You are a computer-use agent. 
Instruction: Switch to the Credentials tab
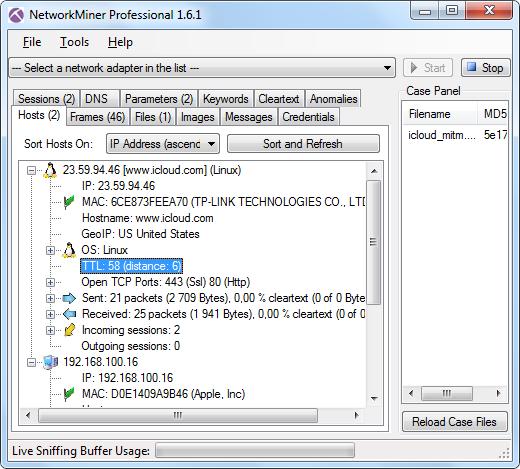pyautogui.click(x=308, y=117)
